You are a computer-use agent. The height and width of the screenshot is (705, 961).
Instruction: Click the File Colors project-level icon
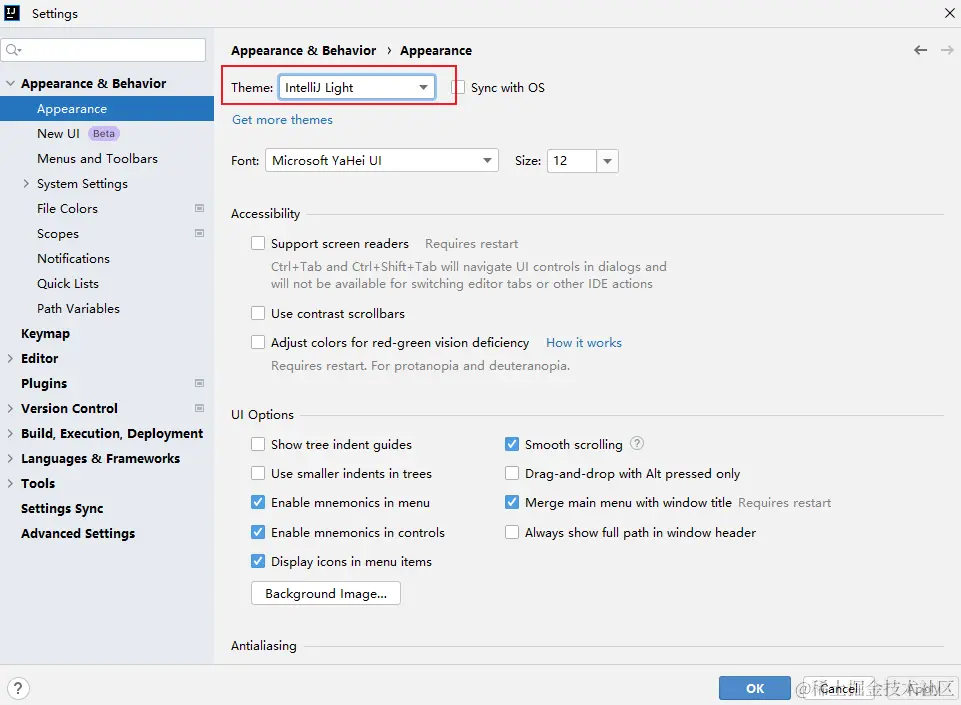[x=199, y=208]
